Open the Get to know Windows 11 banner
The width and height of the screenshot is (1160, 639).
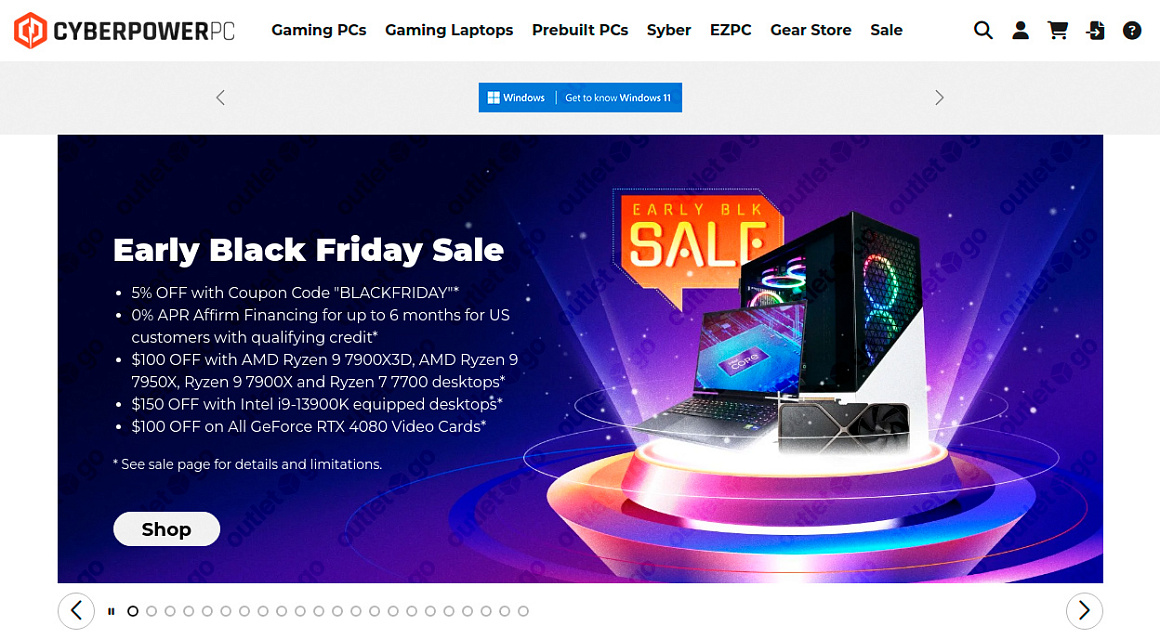point(580,98)
